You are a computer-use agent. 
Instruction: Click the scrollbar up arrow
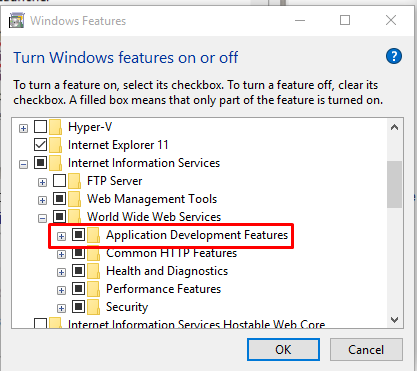pos(395,127)
